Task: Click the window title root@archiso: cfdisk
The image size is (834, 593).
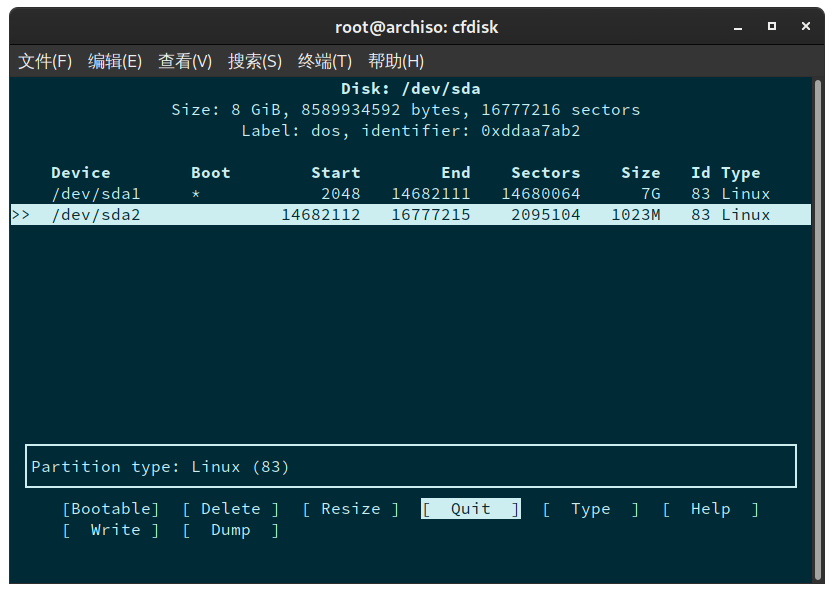Action: [x=416, y=27]
